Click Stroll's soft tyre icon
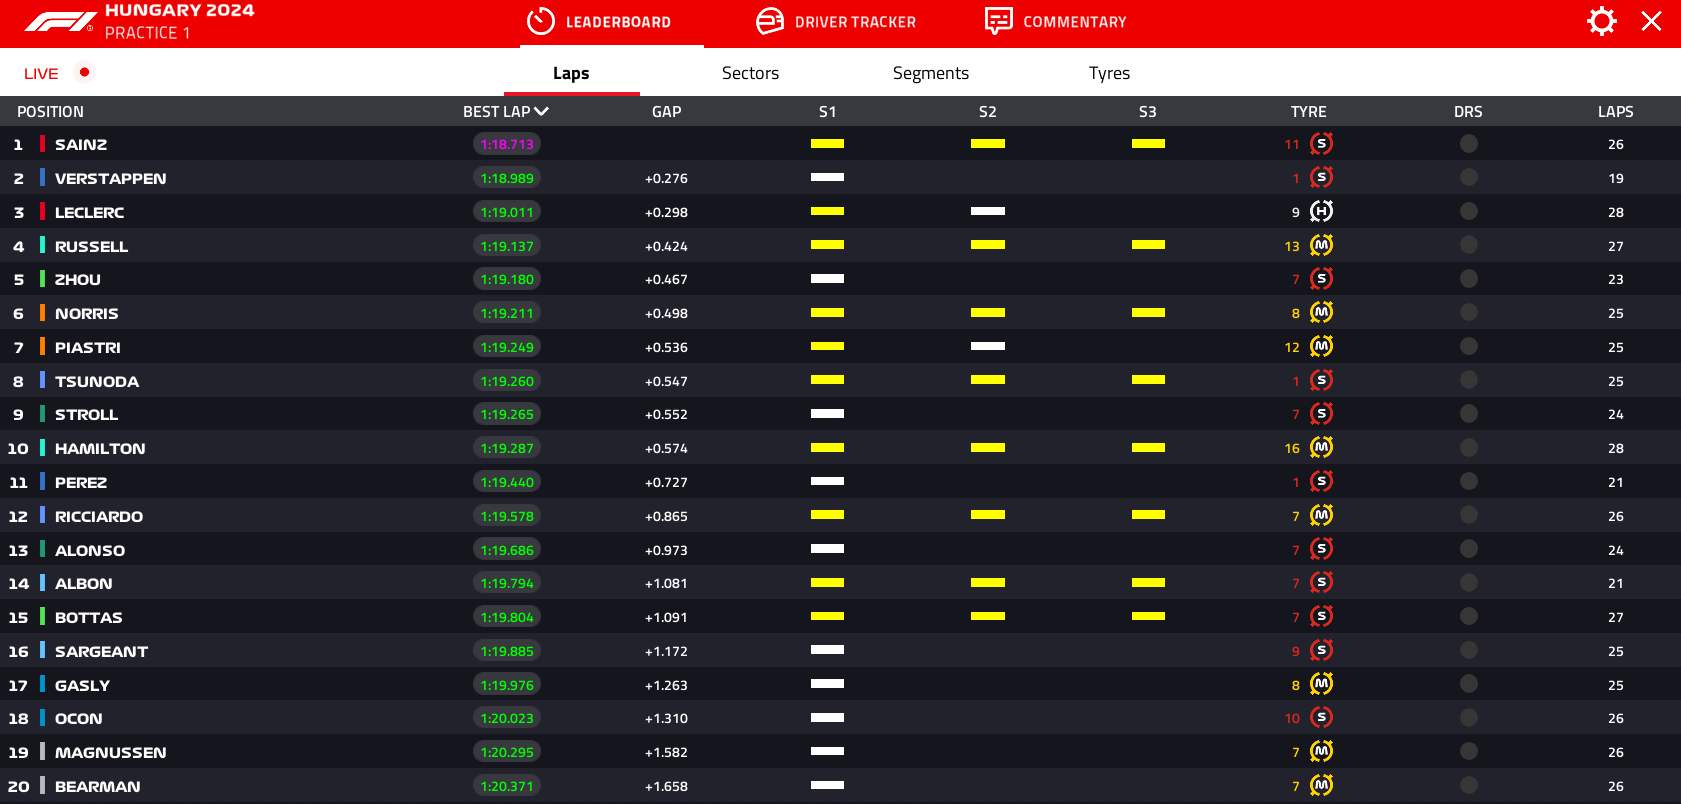Image resolution: width=1681 pixels, height=804 pixels. point(1321,414)
